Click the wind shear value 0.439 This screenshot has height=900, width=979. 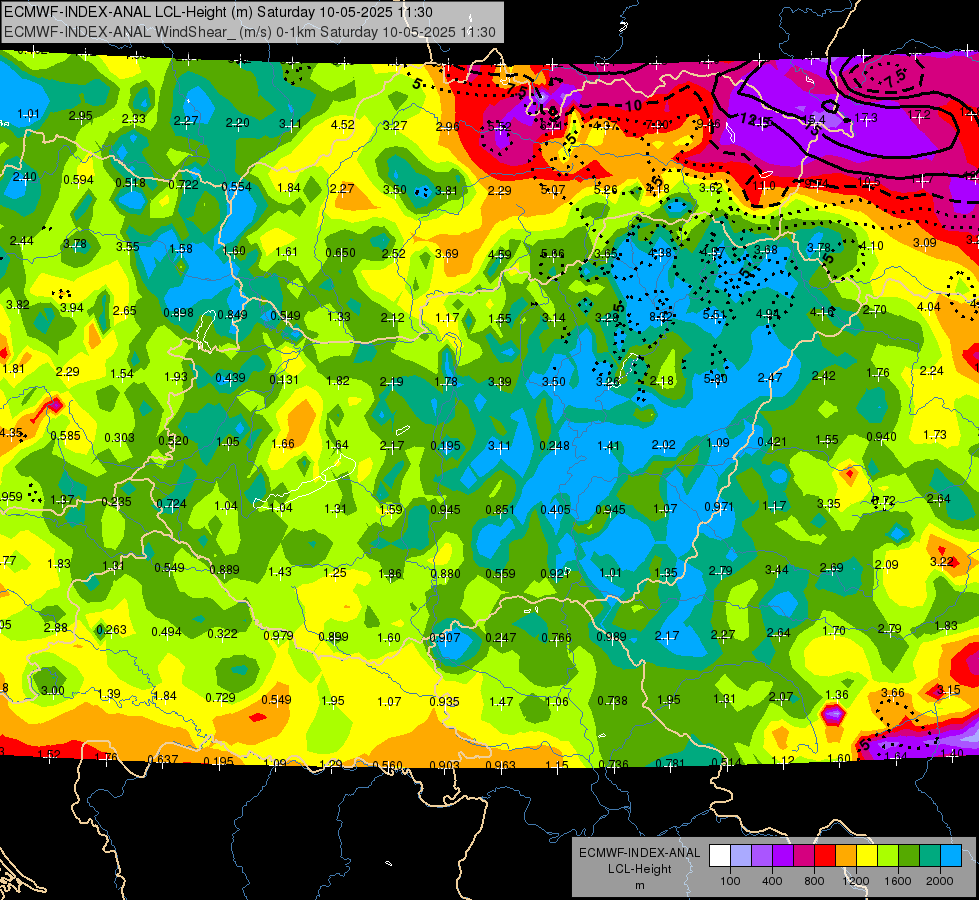pos(230,378)
